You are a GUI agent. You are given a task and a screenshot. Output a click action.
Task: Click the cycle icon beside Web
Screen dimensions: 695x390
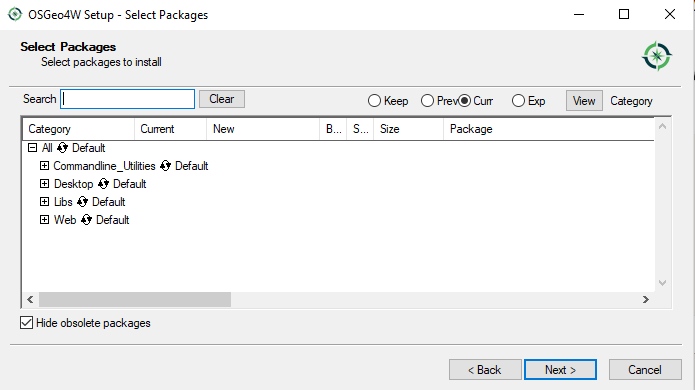(86, 220)
